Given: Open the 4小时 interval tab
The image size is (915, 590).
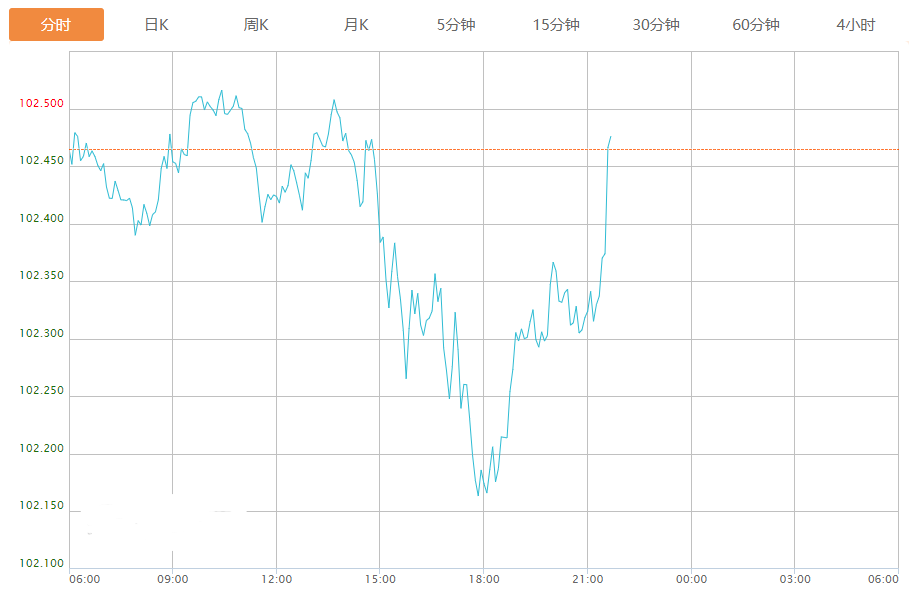Looking at the screenshot, I should pos(856,25).
